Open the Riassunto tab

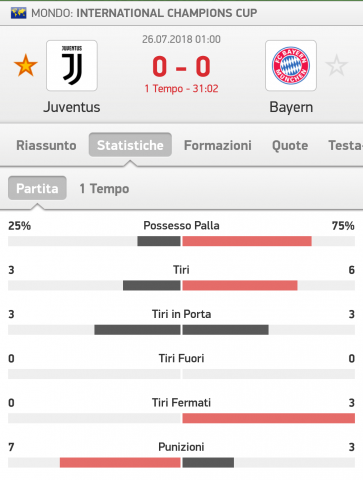46,145
